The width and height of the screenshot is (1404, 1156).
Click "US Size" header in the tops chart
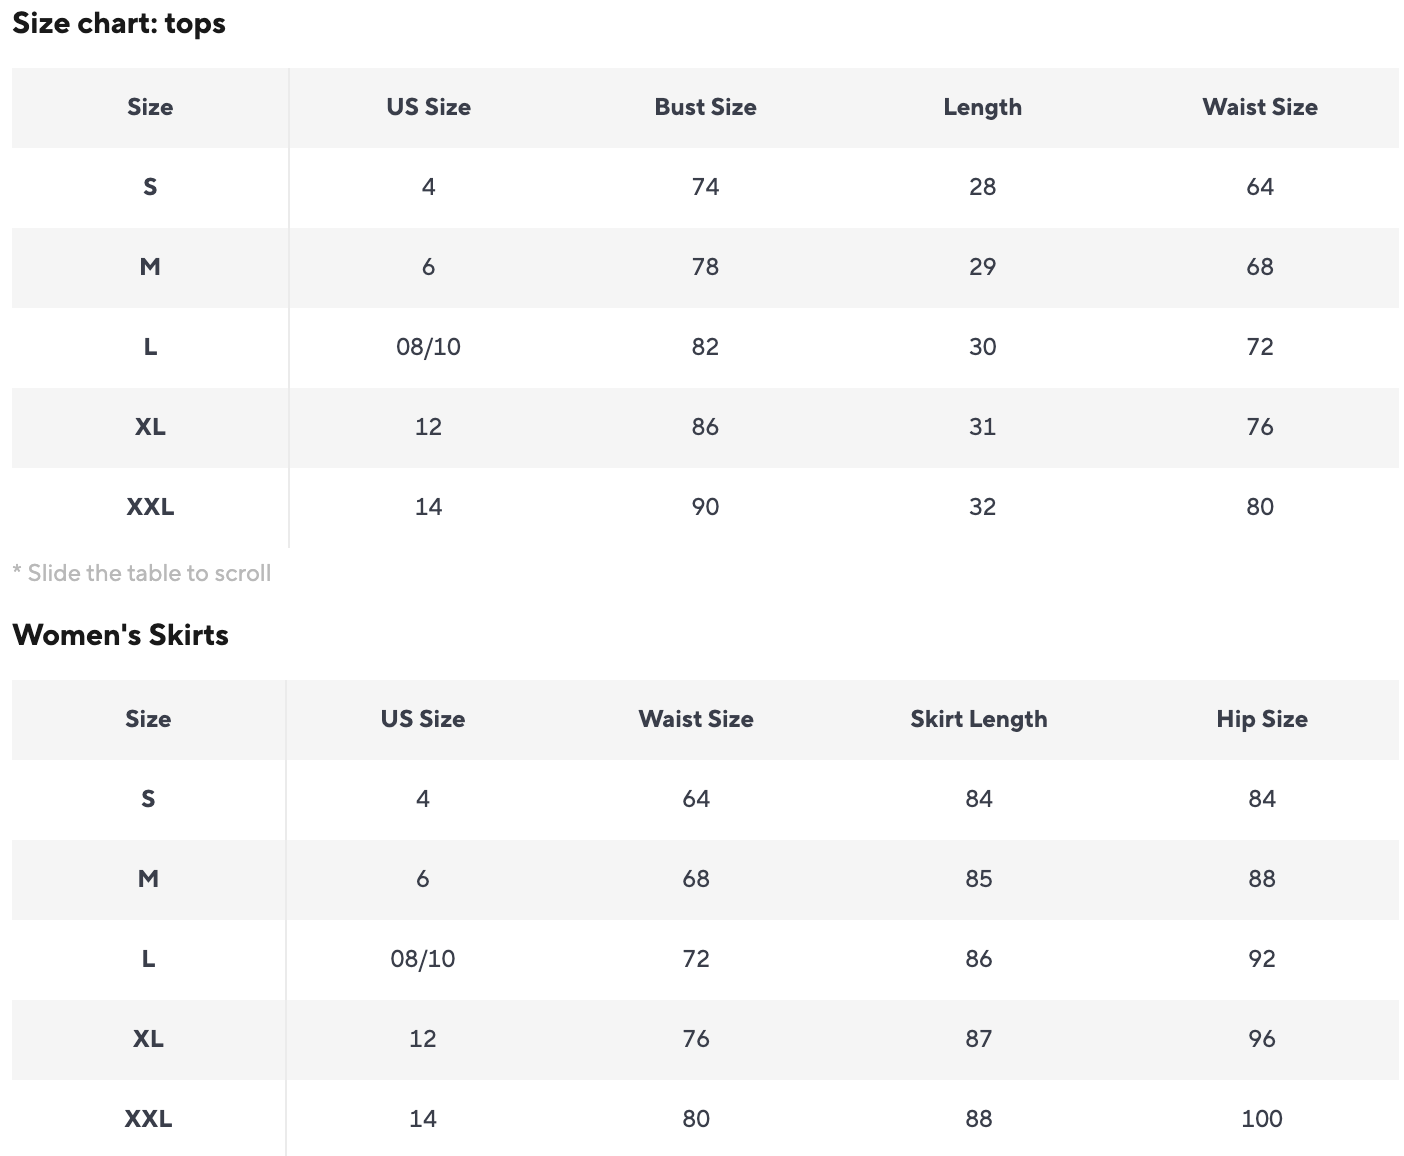tap(428, 107)
